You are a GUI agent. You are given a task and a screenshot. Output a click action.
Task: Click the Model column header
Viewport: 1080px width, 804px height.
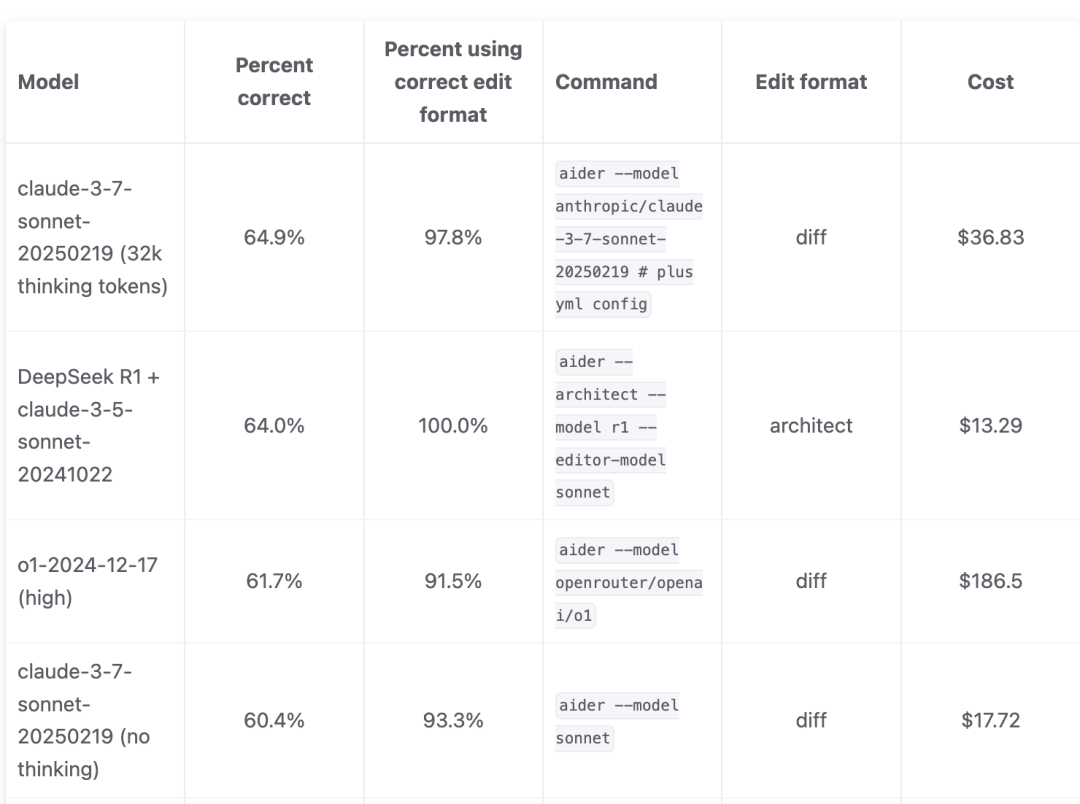48,82
